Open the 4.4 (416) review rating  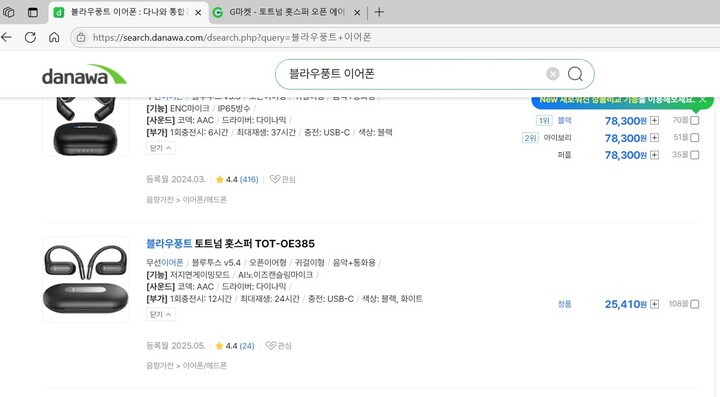click(x=237, y=179)
